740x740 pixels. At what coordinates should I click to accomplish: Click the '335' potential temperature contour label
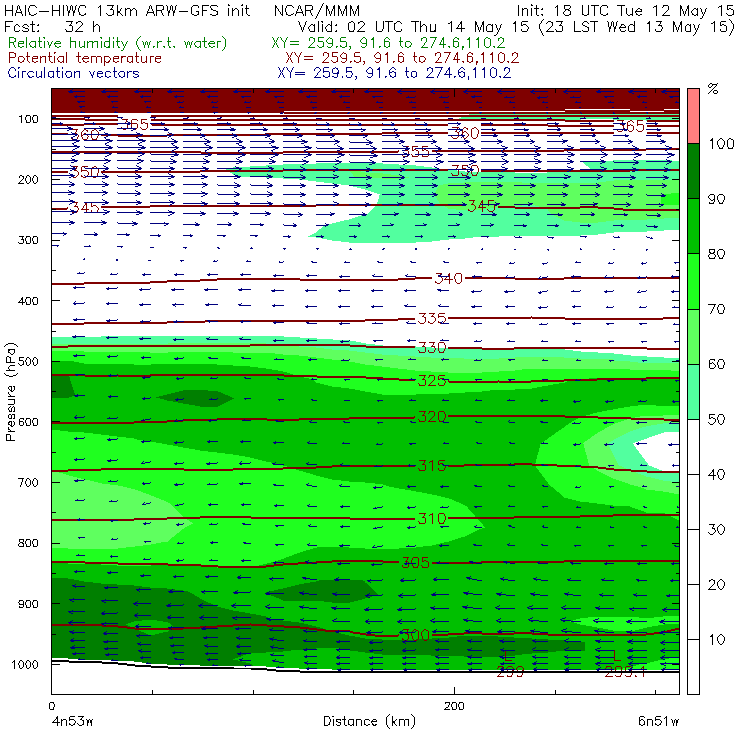pyautogui.click(x=432, y=319)
